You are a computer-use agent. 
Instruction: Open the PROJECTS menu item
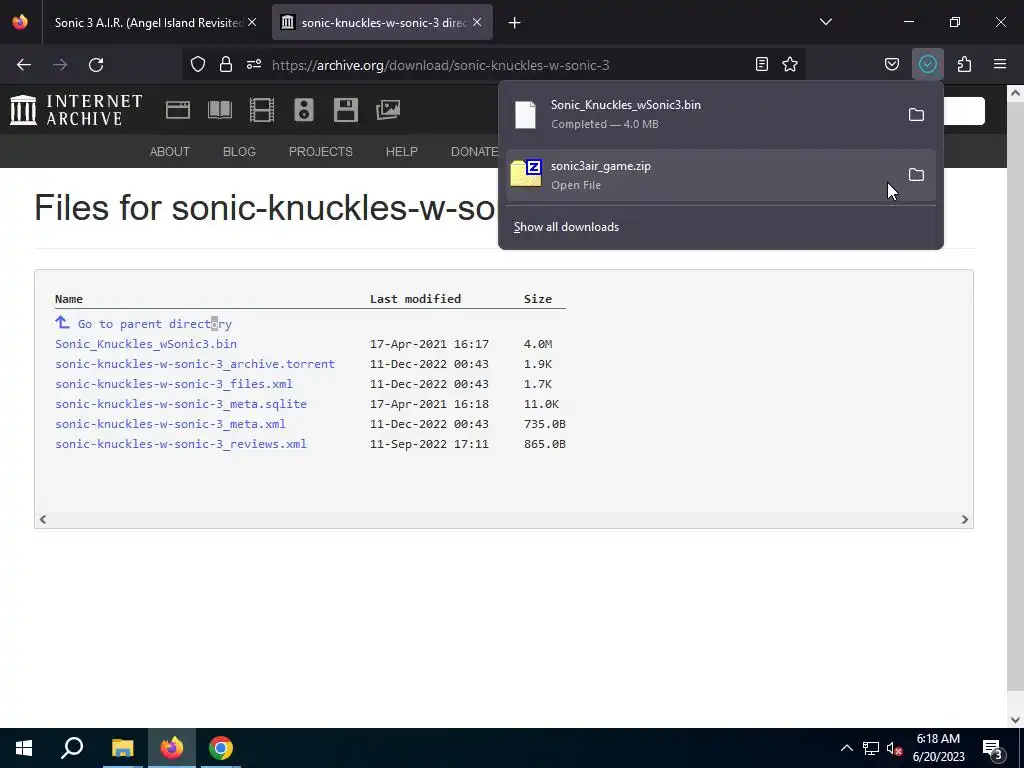(321, 152)
